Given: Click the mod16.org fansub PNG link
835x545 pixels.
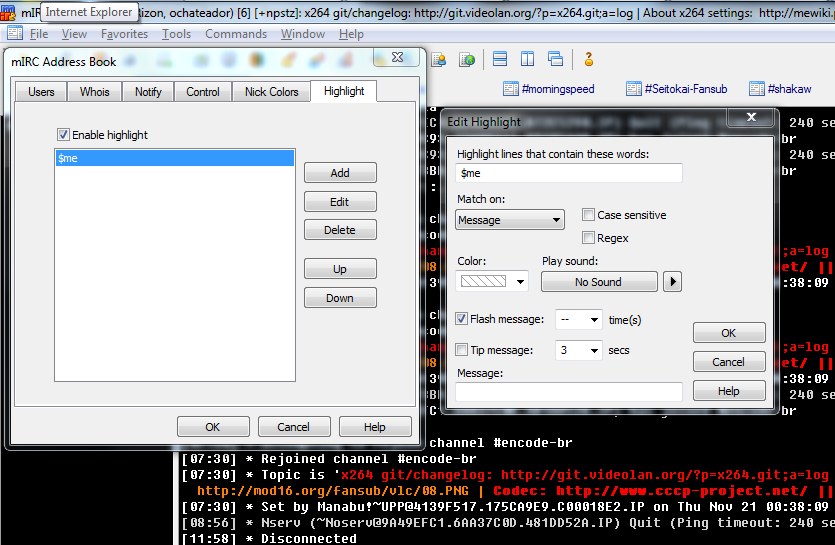Looking at the screenshot, I should point(333,491).
